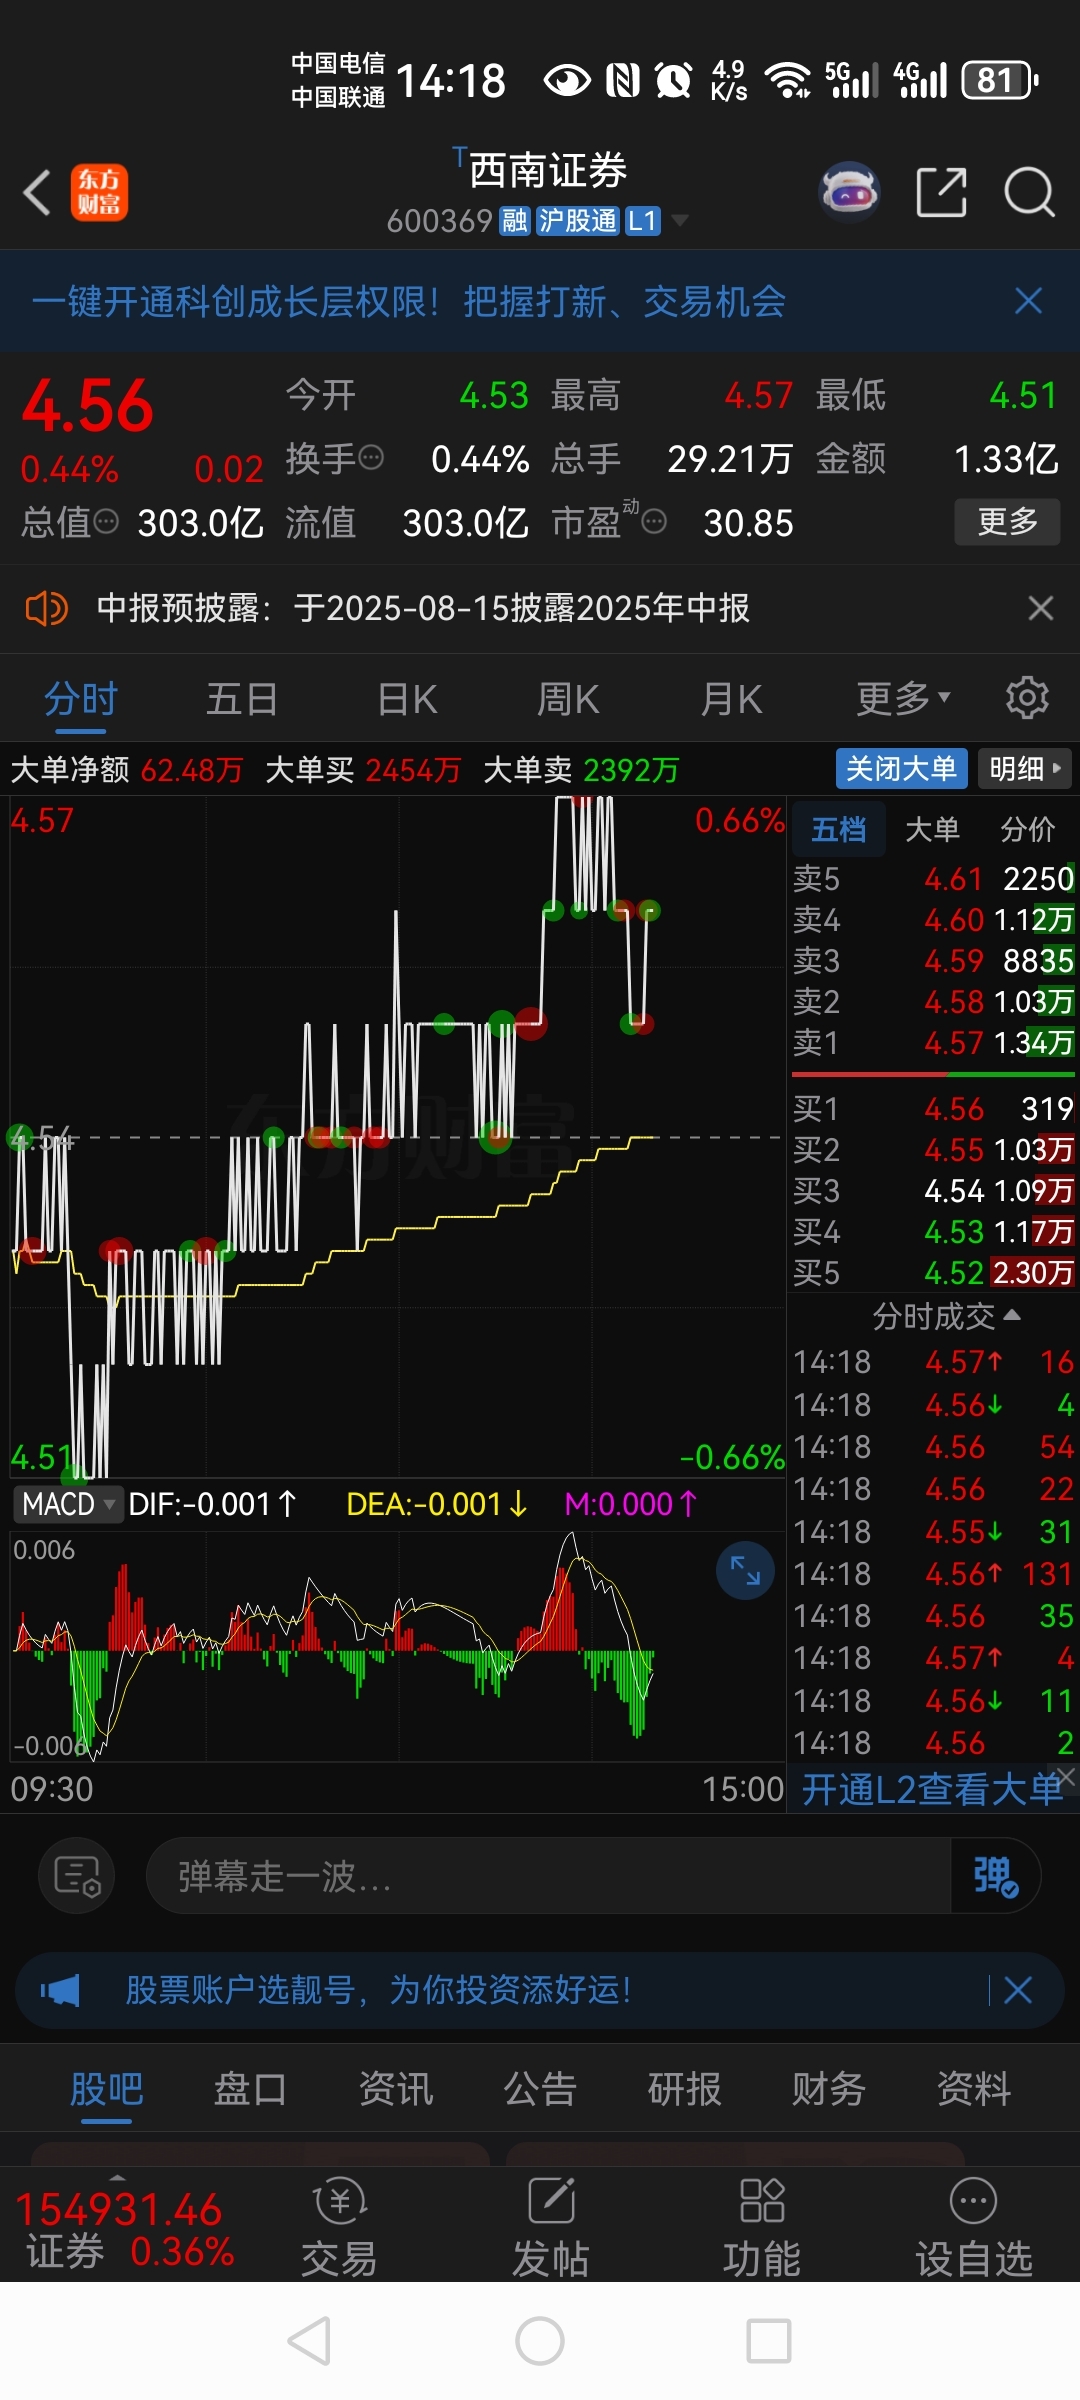The image size is (1080, 2400).
Task: Tap Android recent apps button
Action: coord(769,2341)
